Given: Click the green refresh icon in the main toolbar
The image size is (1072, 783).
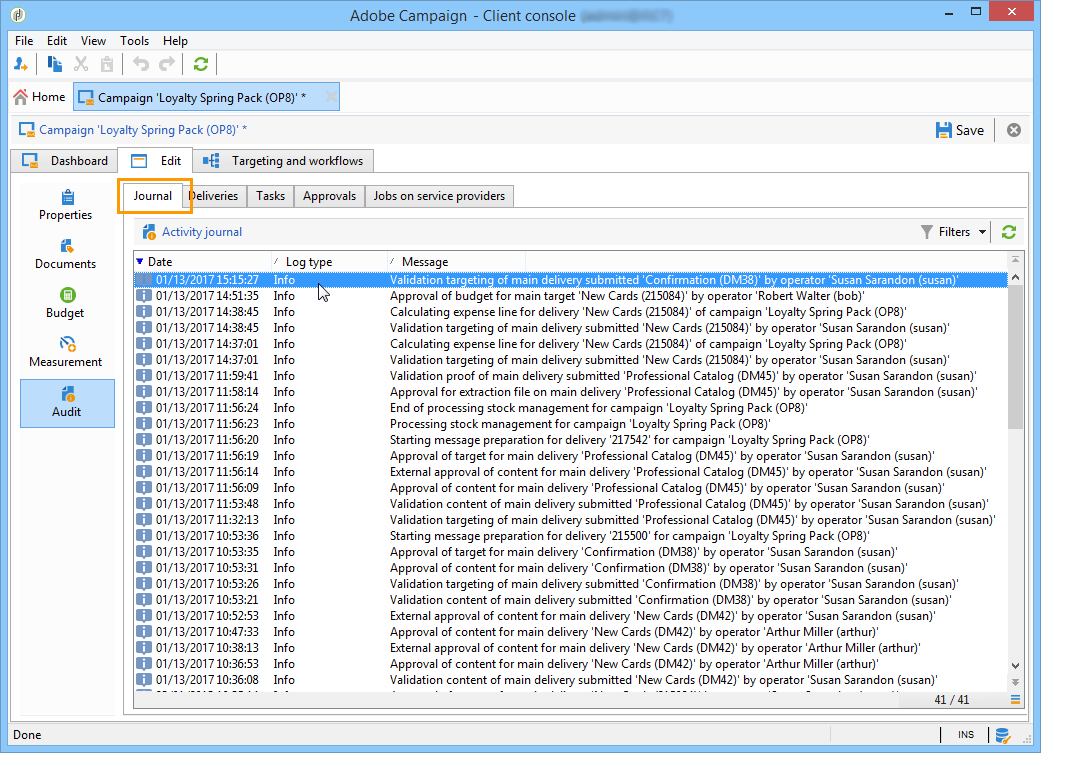Looking at the screenshot, I should pyautogui.click(x=201, y=64).
